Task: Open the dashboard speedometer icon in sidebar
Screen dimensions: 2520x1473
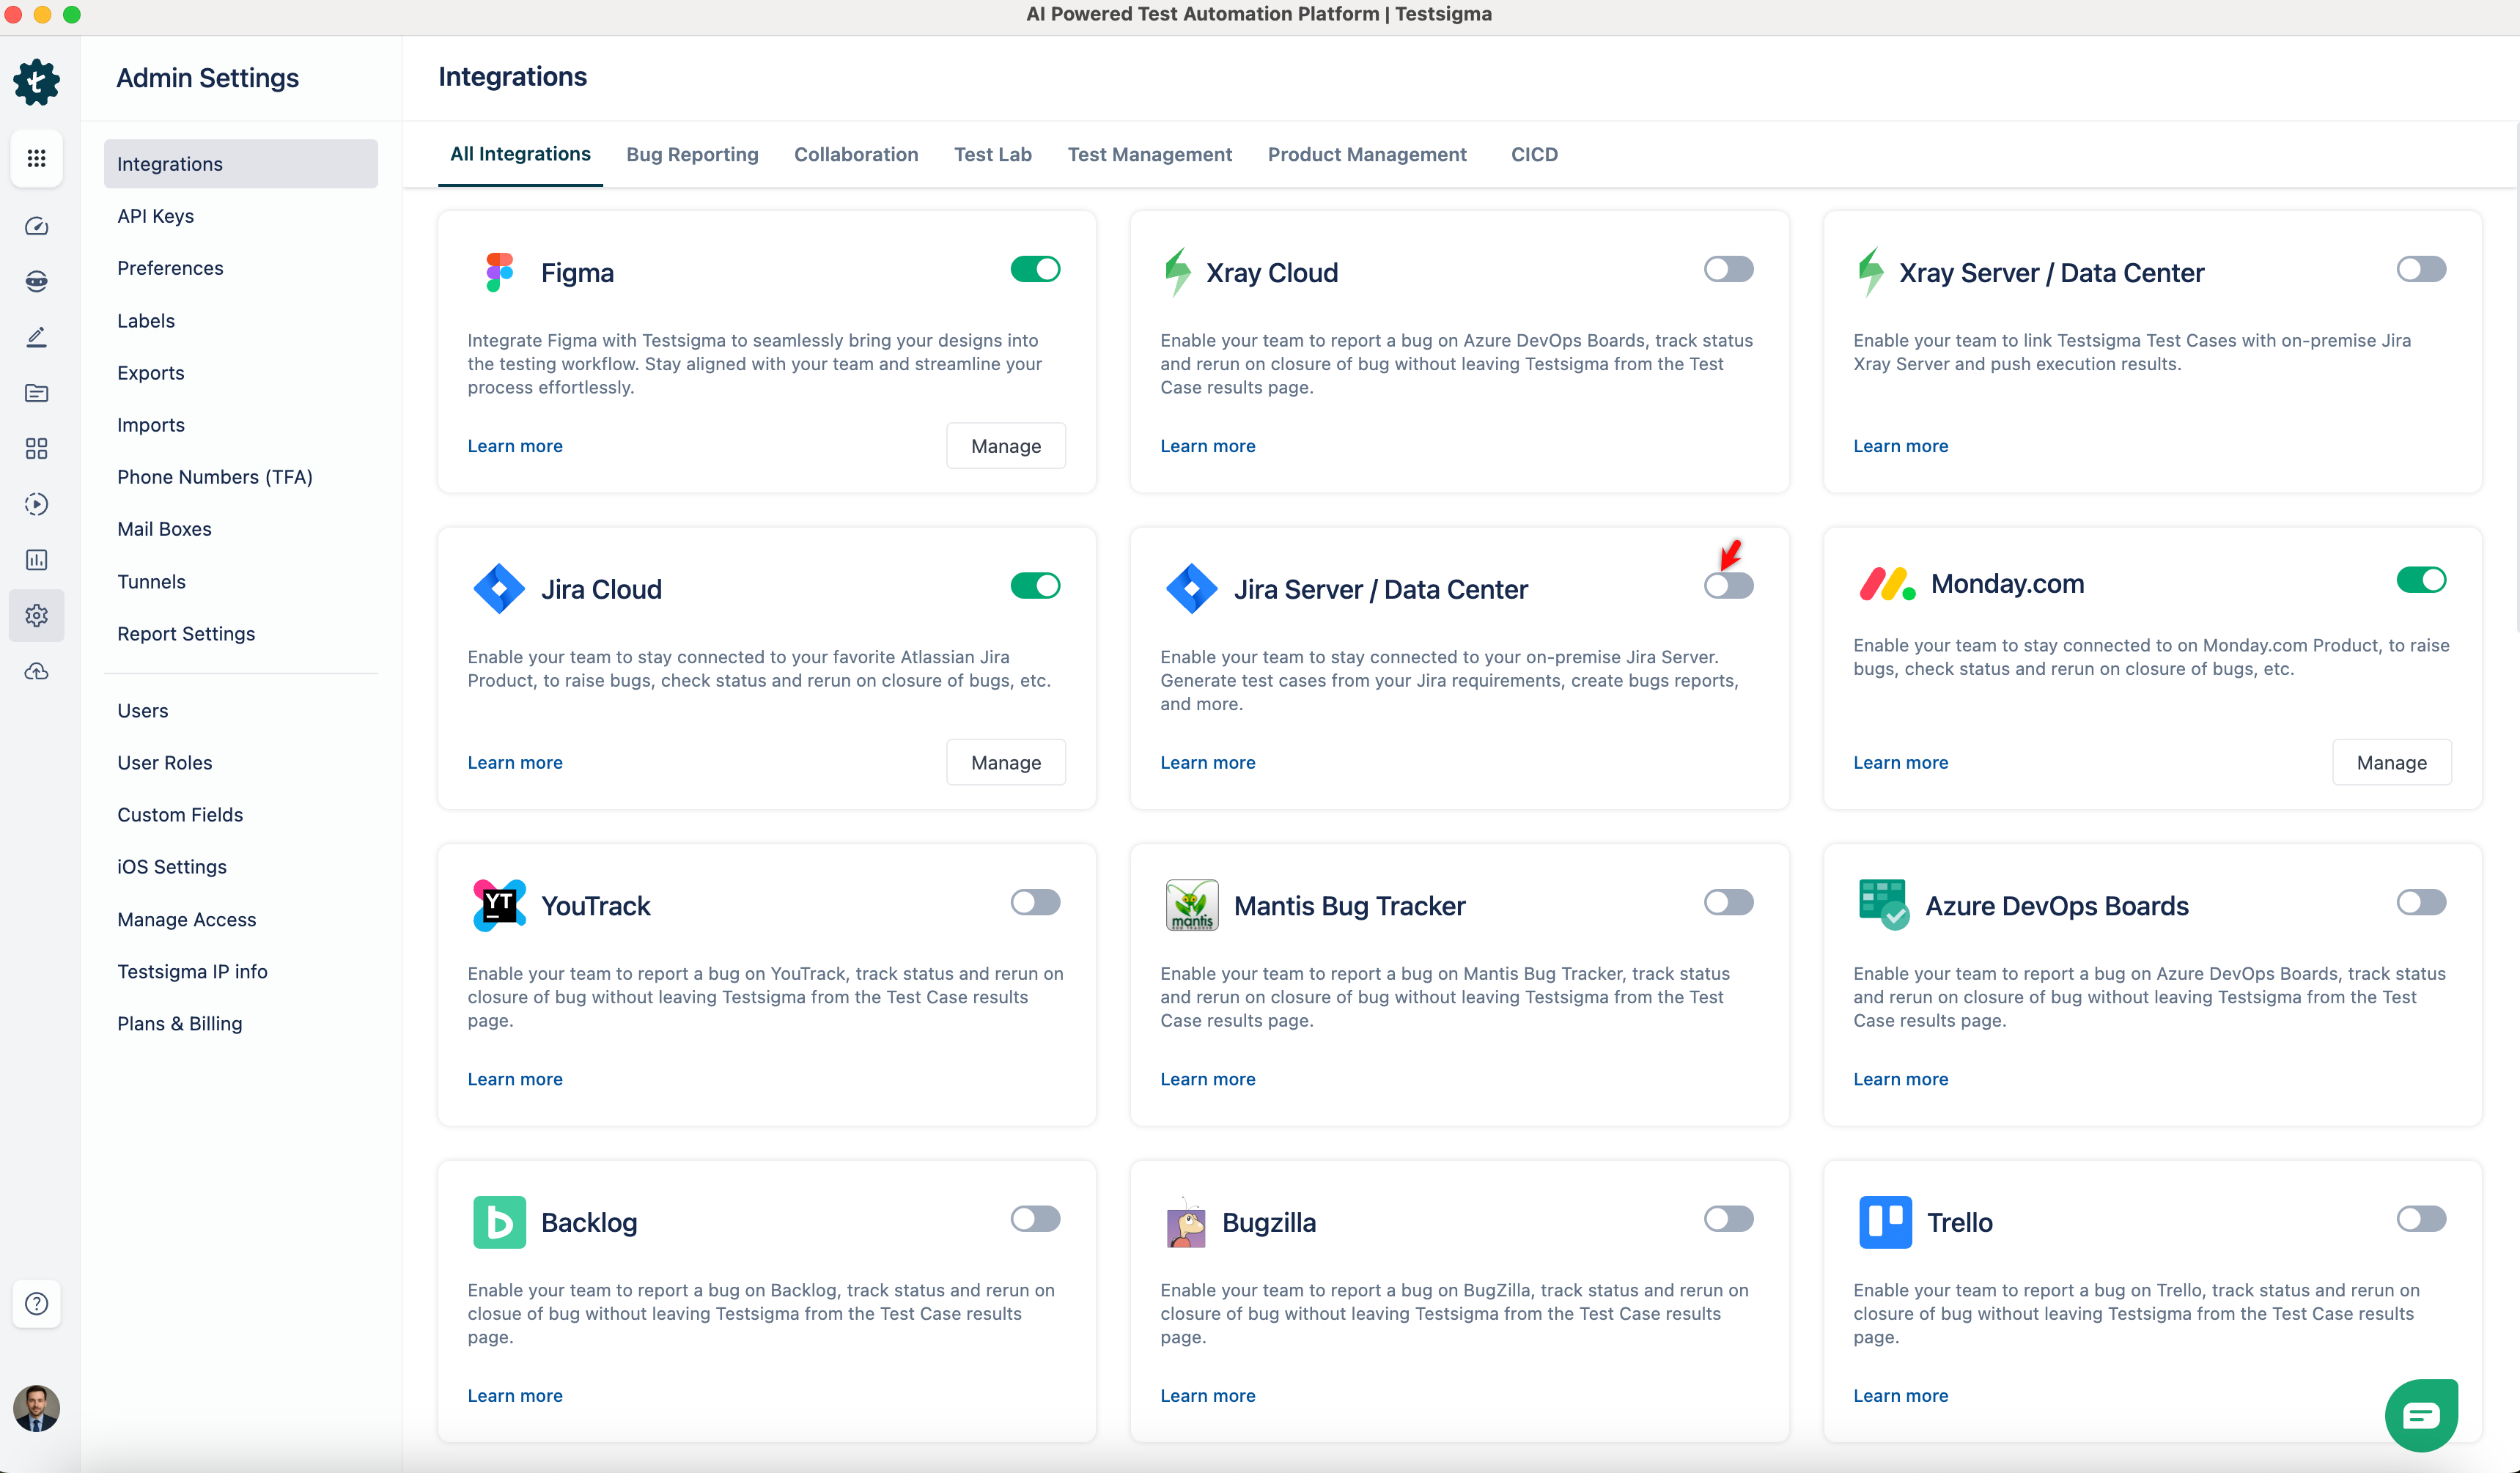Action: click(x=36, y=226)
